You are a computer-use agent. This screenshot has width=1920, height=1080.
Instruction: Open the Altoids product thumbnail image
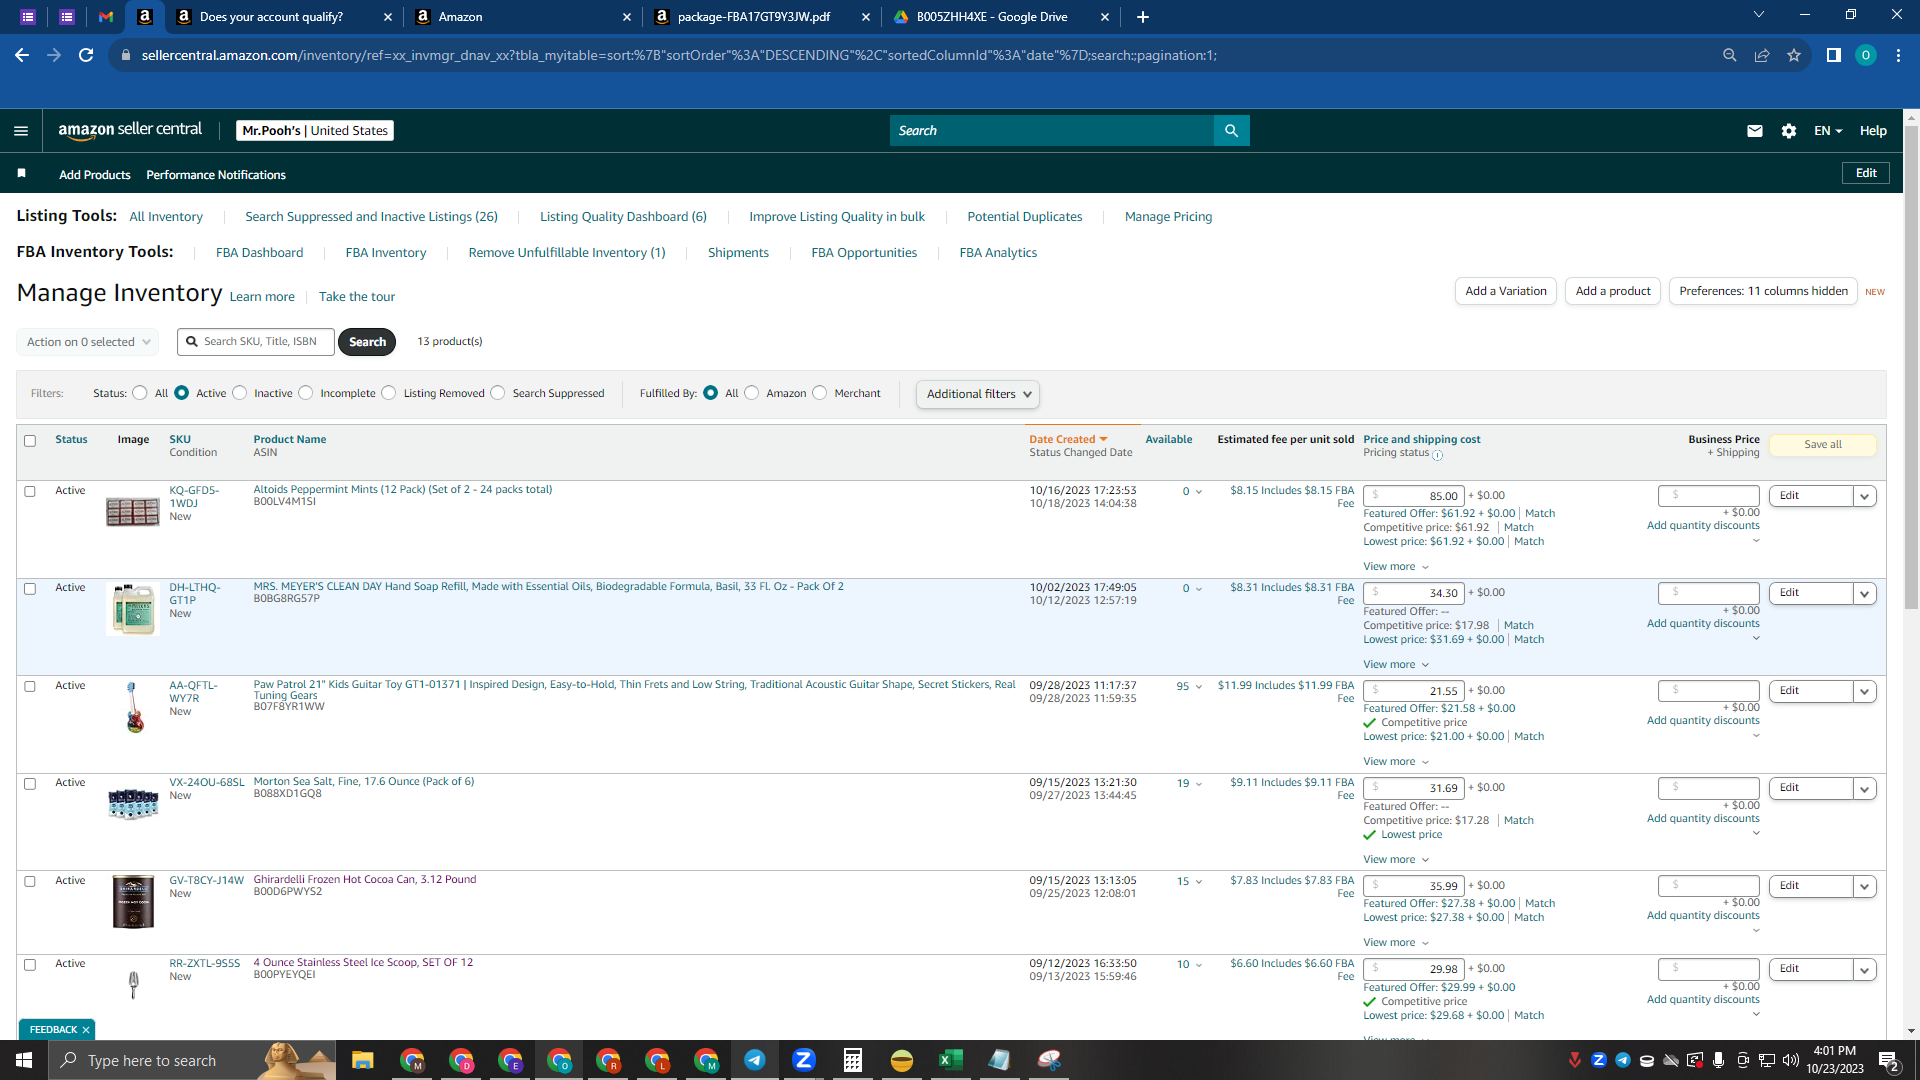(x=133, y=512)
